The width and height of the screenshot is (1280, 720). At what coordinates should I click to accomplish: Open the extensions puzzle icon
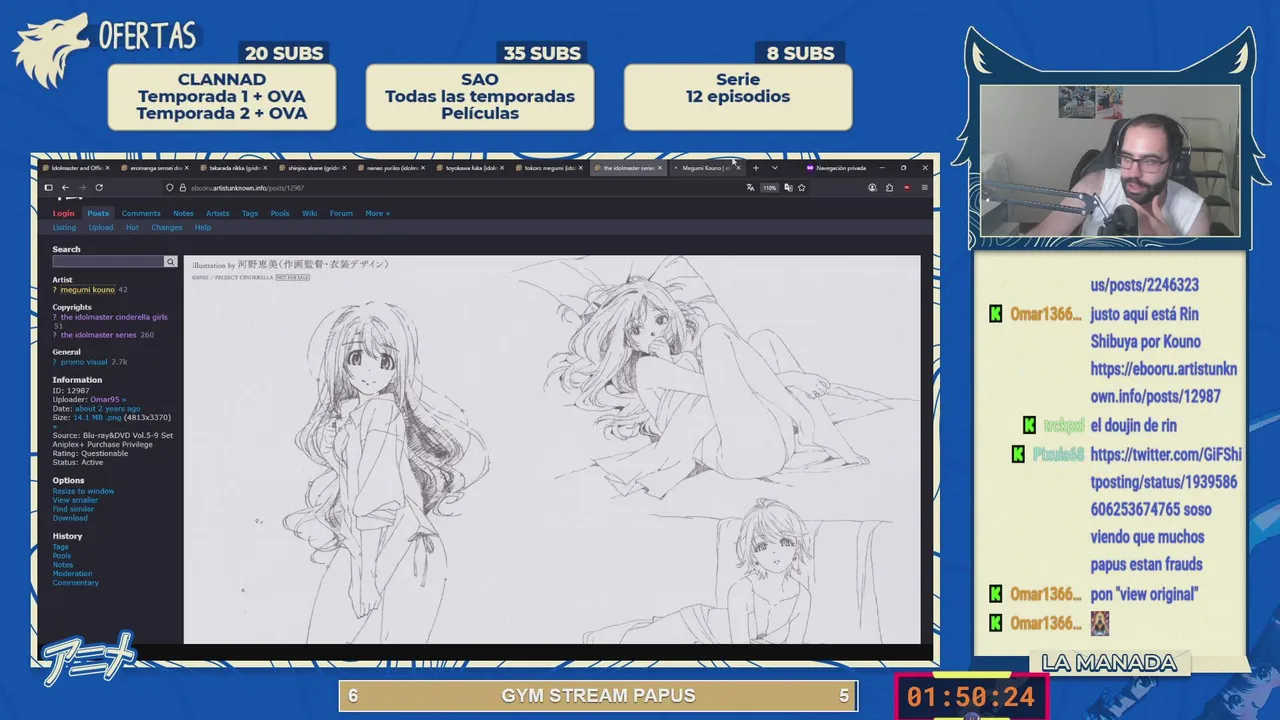click(889, 187)
